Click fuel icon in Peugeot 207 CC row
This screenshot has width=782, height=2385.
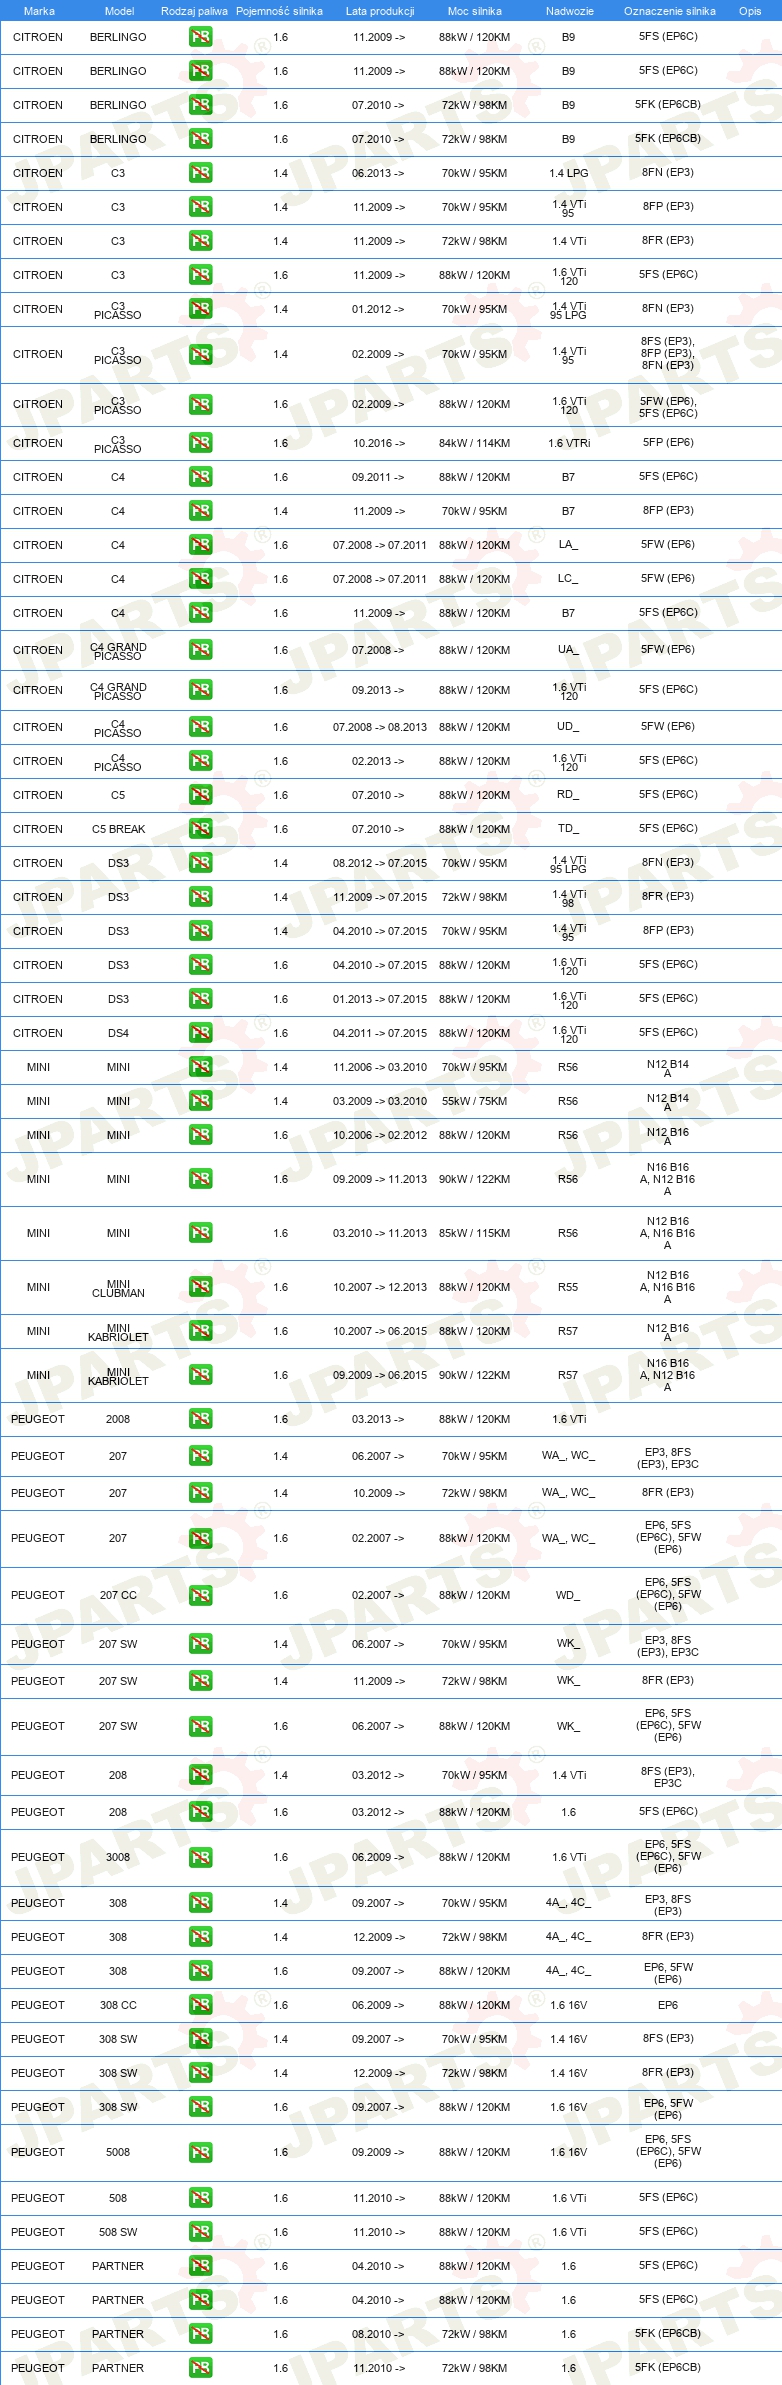(200, 1595)
